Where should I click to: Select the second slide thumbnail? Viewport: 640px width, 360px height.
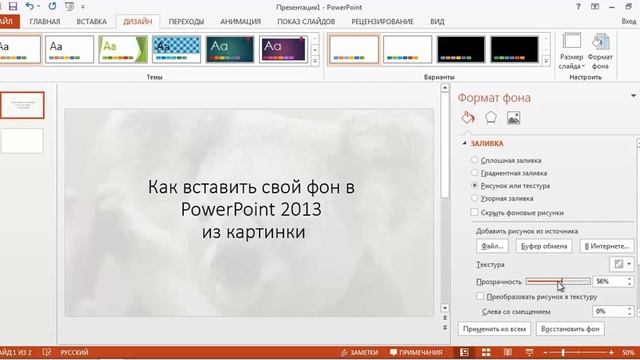(22, 141)
